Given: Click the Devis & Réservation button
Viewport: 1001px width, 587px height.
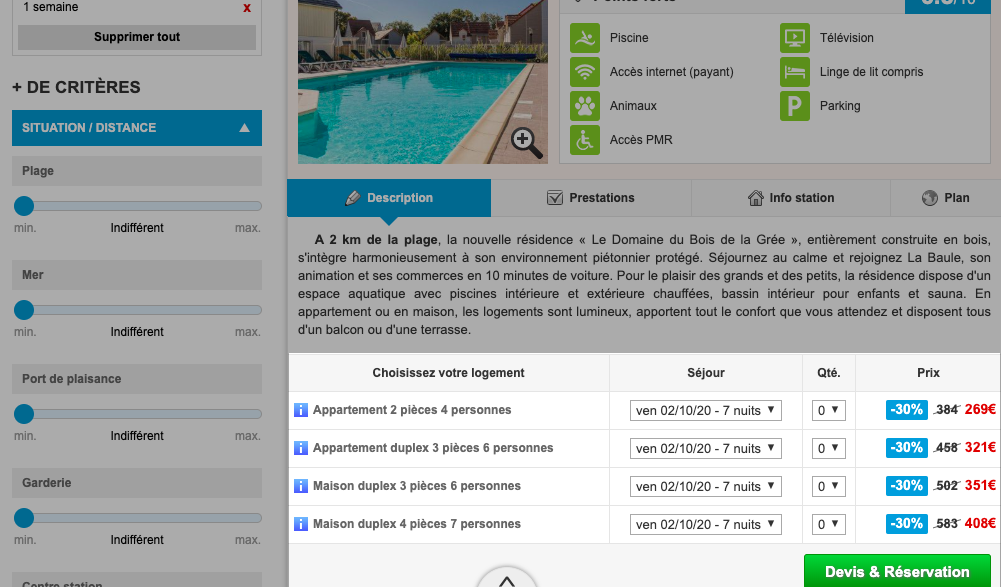Looking at the screenshot, I should [897, 571].
